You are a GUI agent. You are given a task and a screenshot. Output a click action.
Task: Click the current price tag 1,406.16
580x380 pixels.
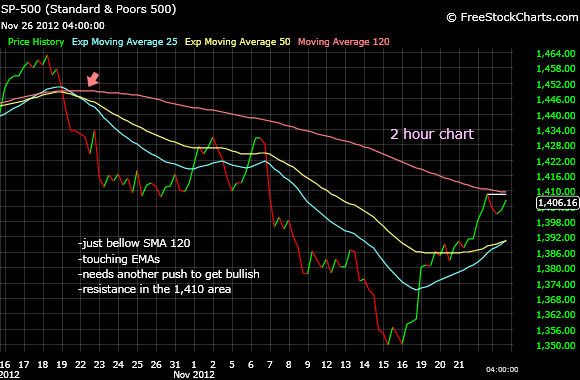click(x=558, y=203)
